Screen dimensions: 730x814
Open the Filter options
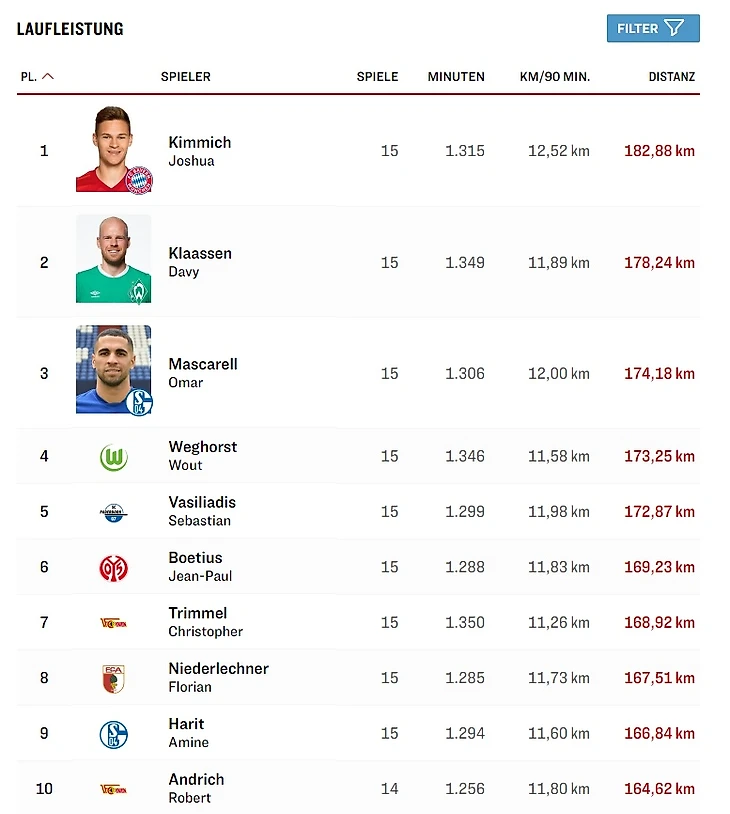[652, 28]
